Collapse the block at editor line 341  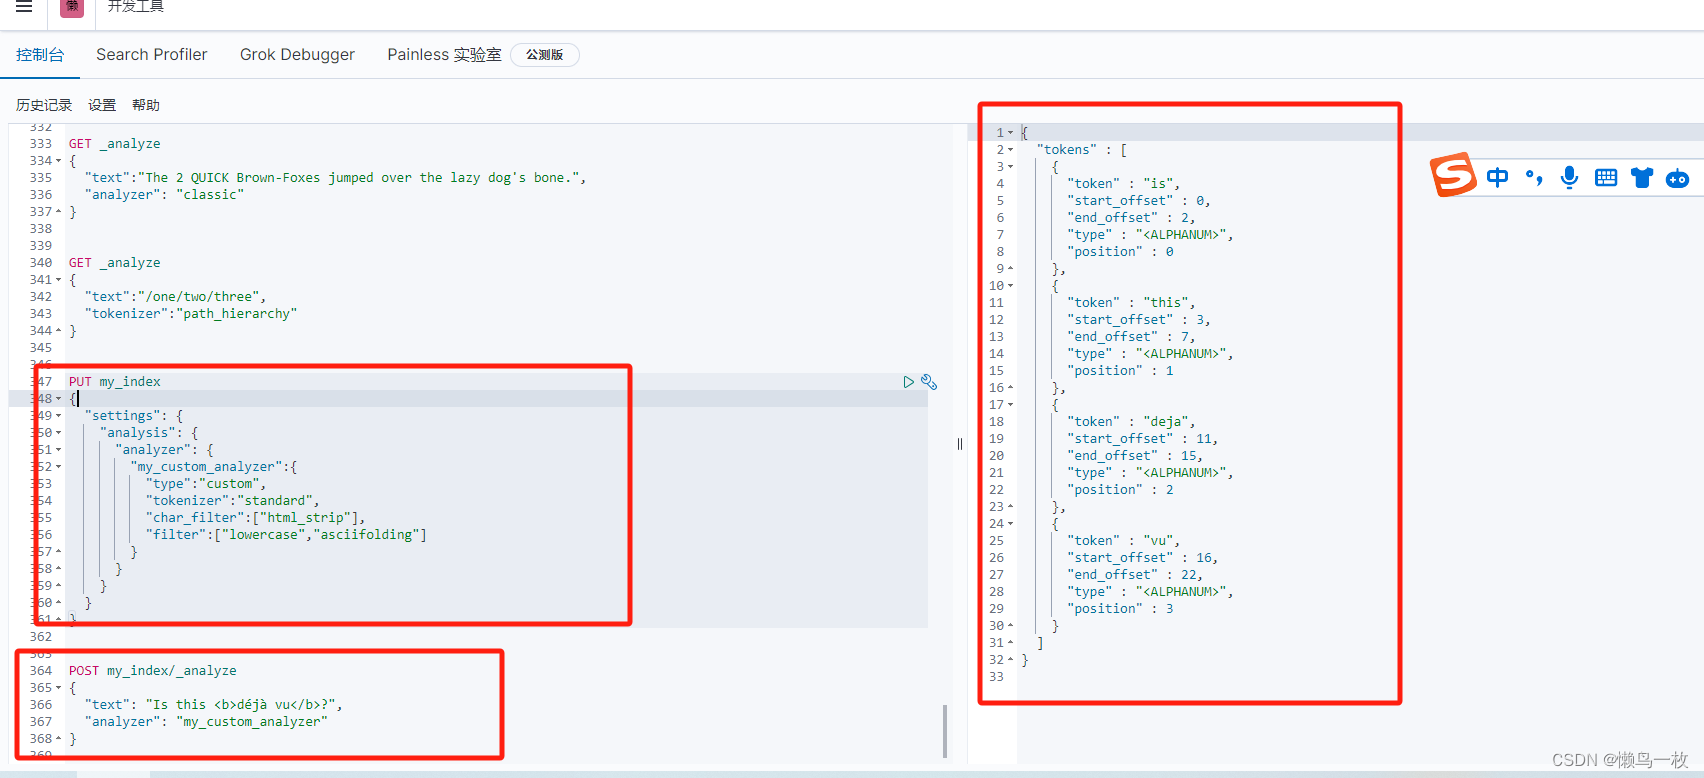point(58,280)
